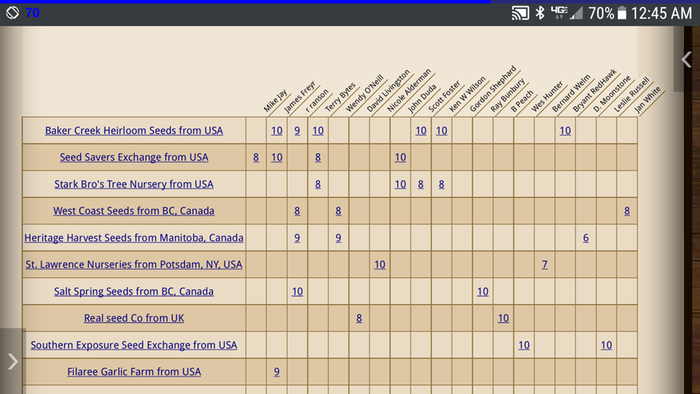Open Real seed Co from UK link
Viewport: 700px width, 394px height.
(x=134, y=318)
